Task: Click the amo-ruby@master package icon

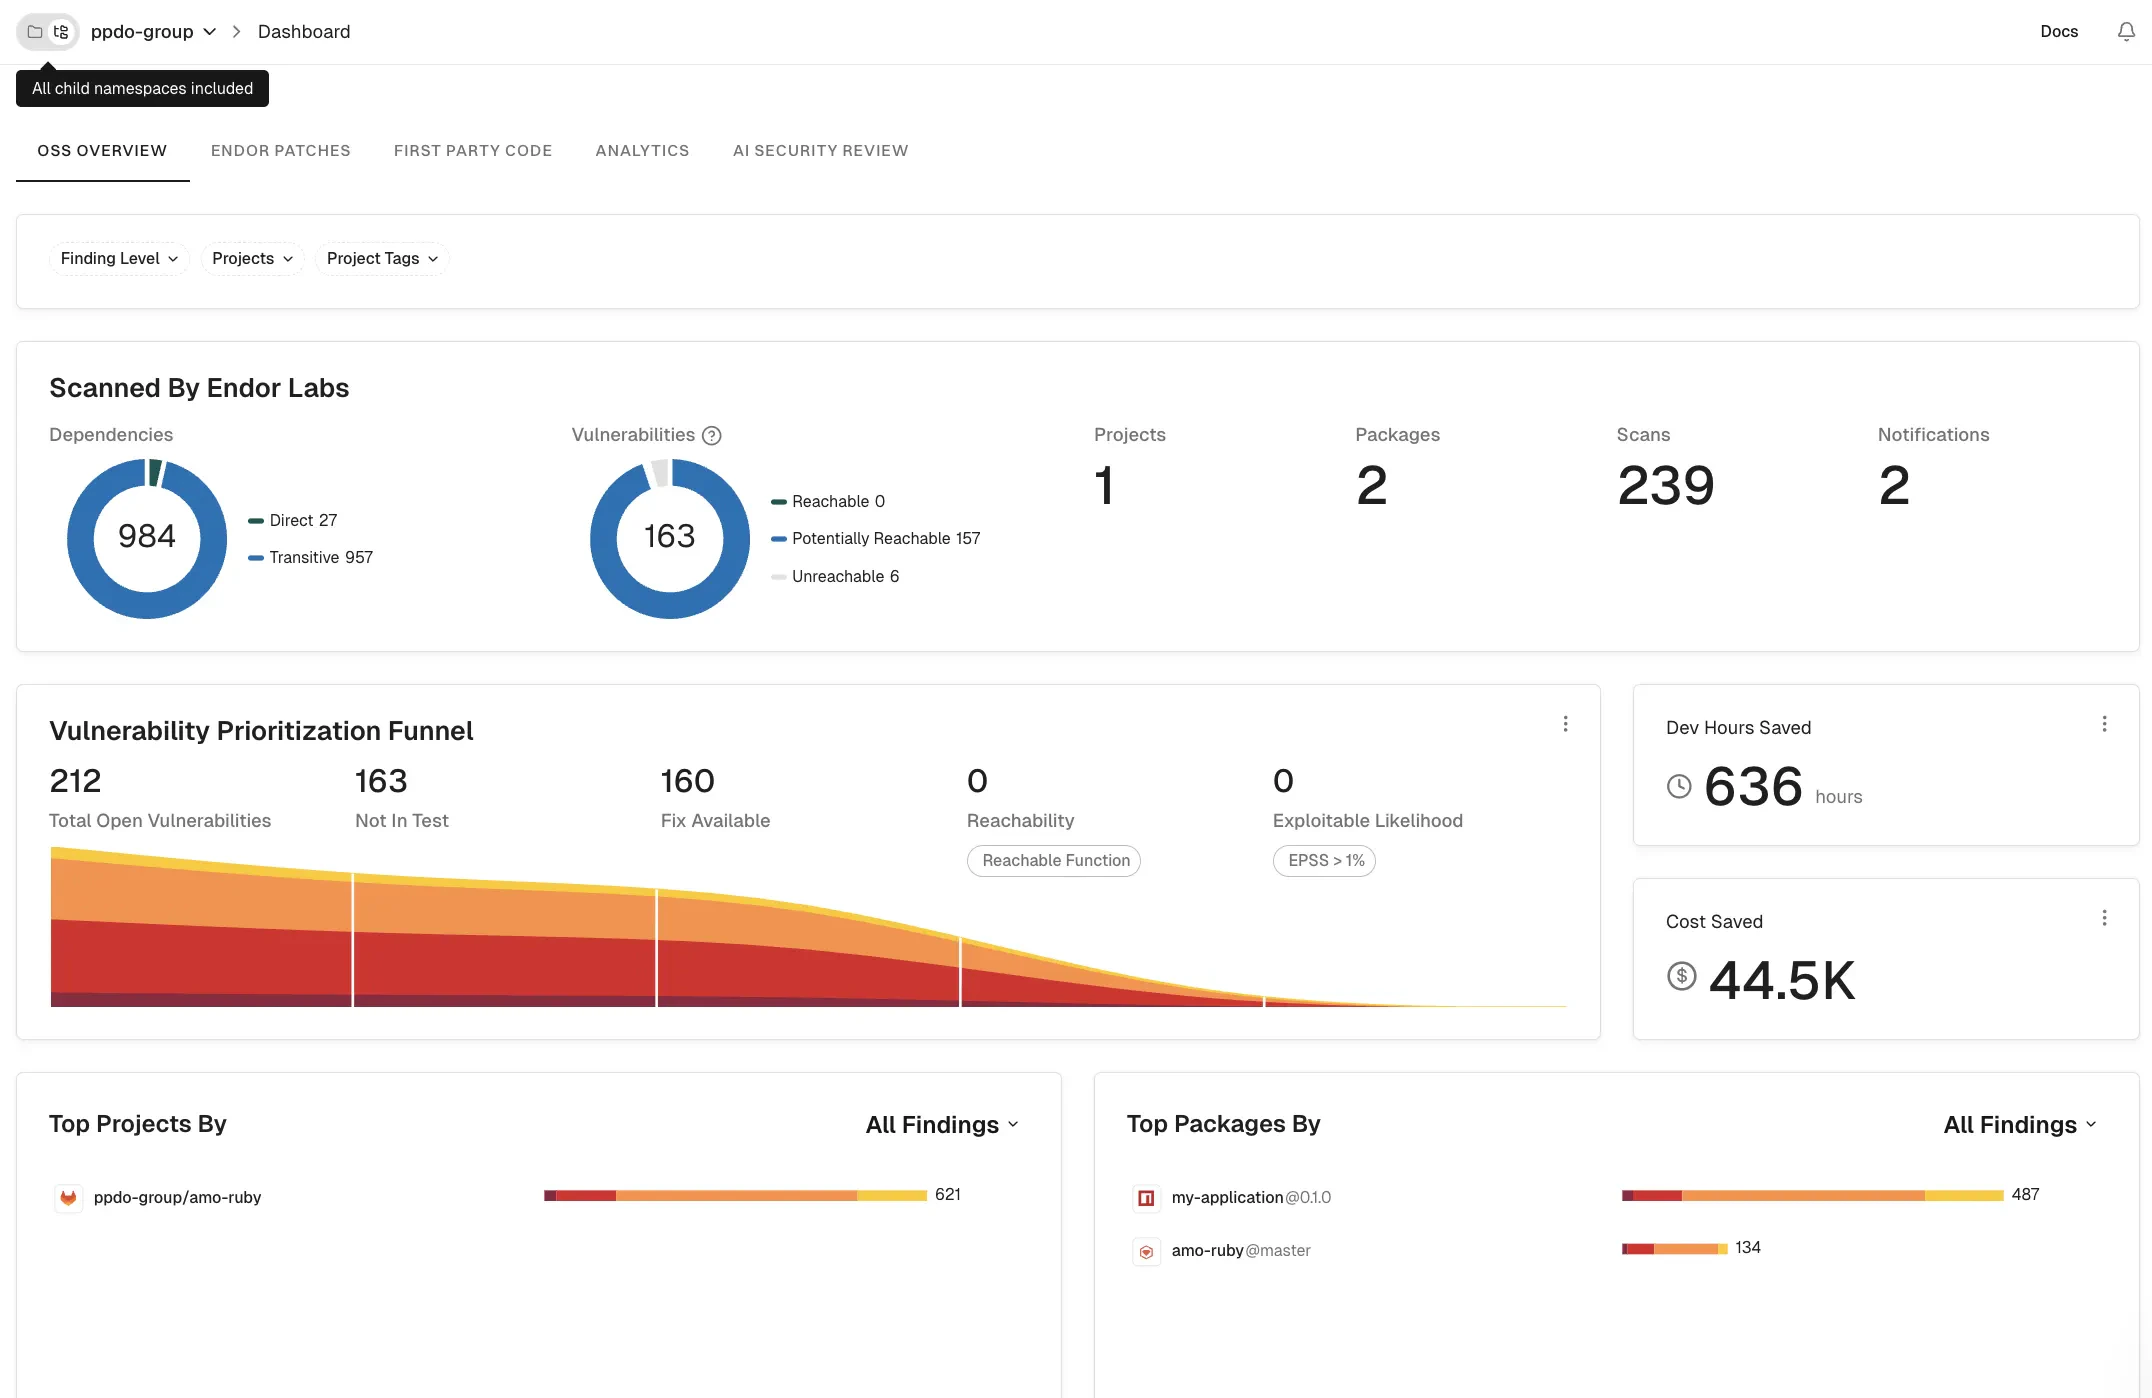Action: tap(1146, 1251)
